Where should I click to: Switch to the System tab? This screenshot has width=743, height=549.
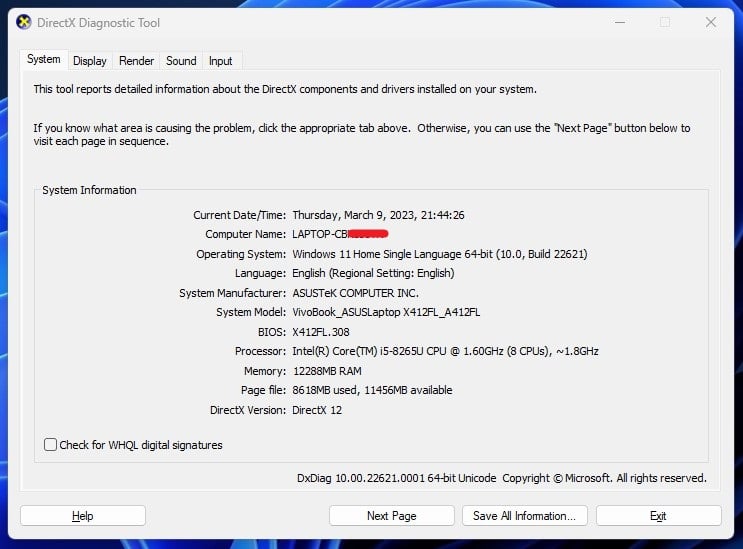[44, 59]
